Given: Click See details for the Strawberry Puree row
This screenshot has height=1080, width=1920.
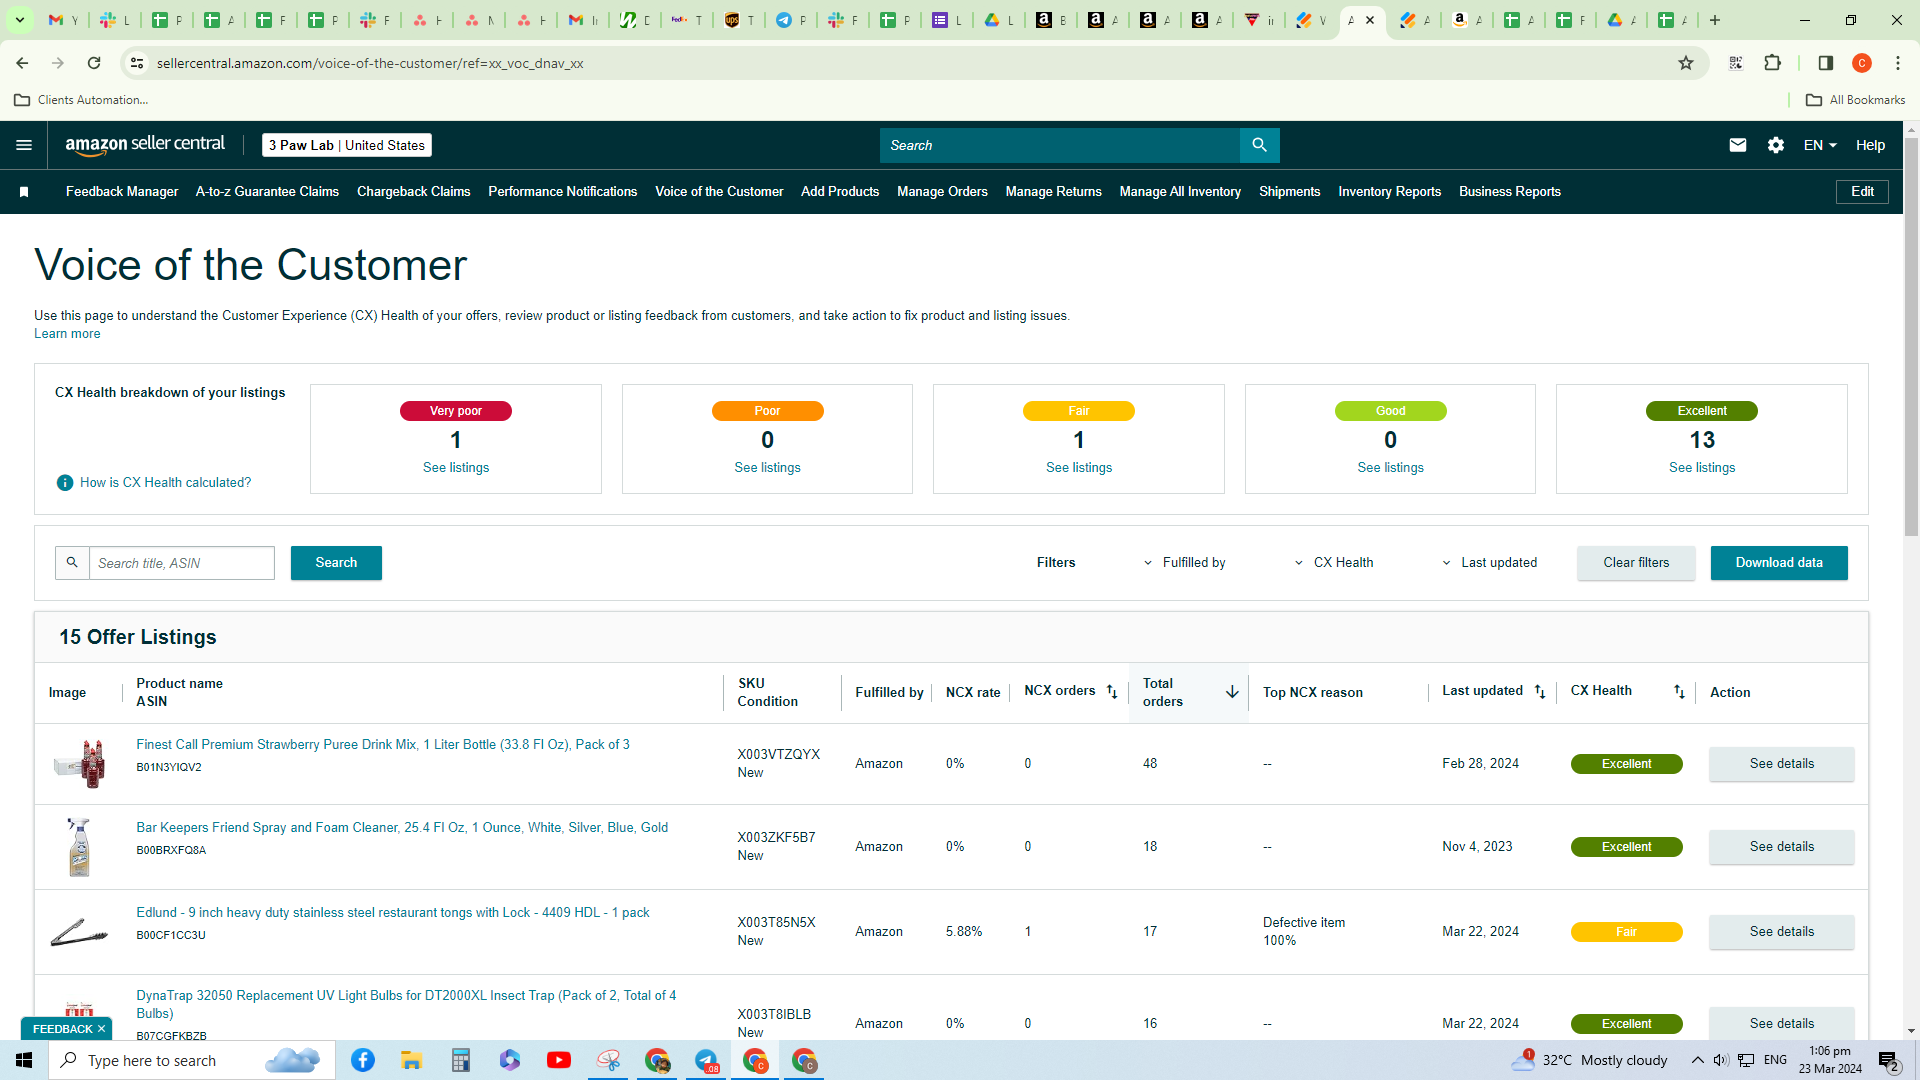Looking at the screenshot, I should (x=1782, y=764).
